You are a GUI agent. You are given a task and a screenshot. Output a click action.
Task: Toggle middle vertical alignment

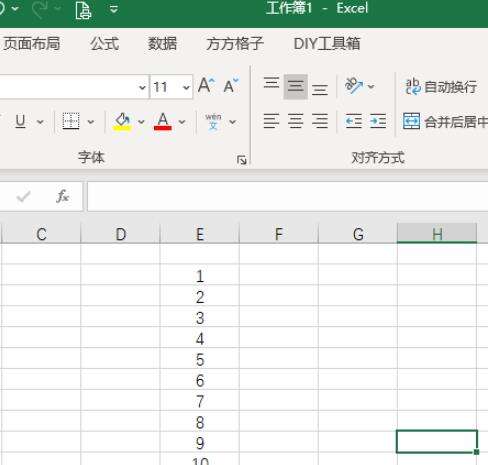[296, 87]
